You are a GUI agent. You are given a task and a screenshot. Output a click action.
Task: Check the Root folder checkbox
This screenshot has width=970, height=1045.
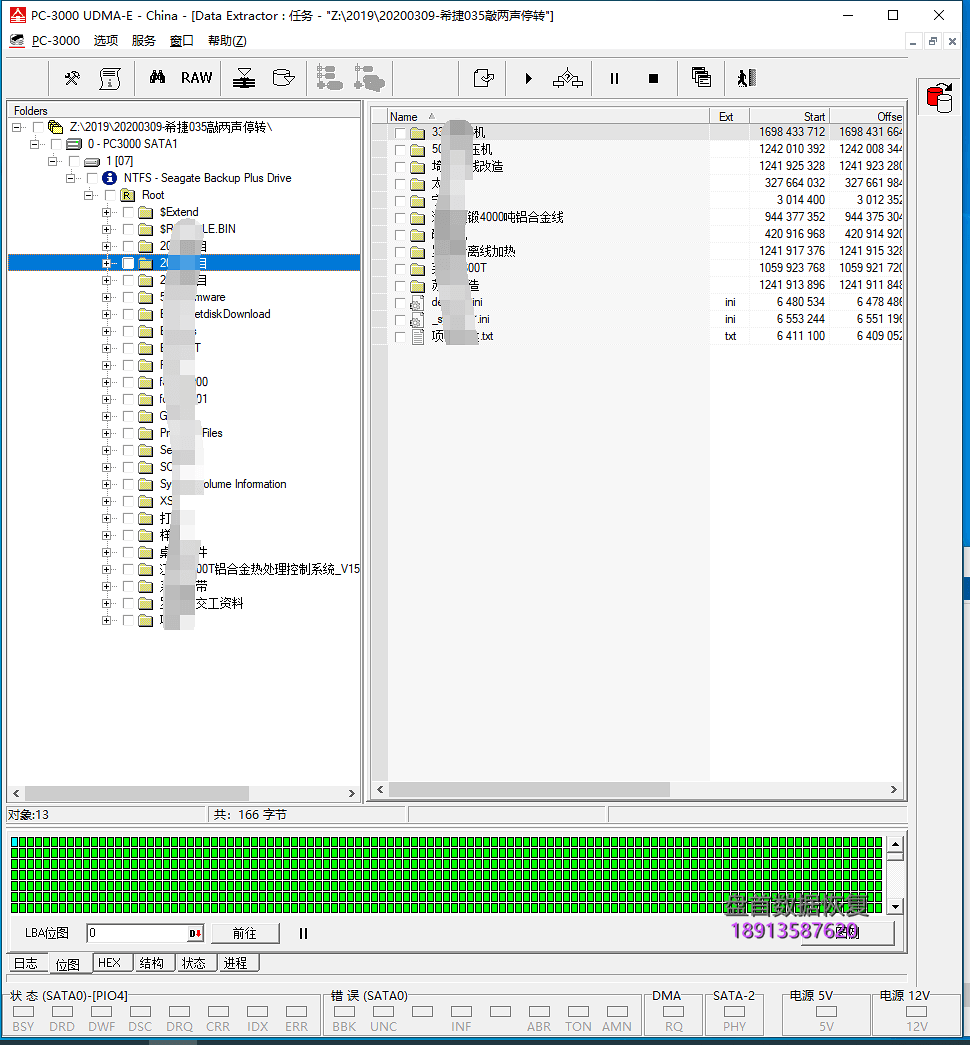point(110,195)
